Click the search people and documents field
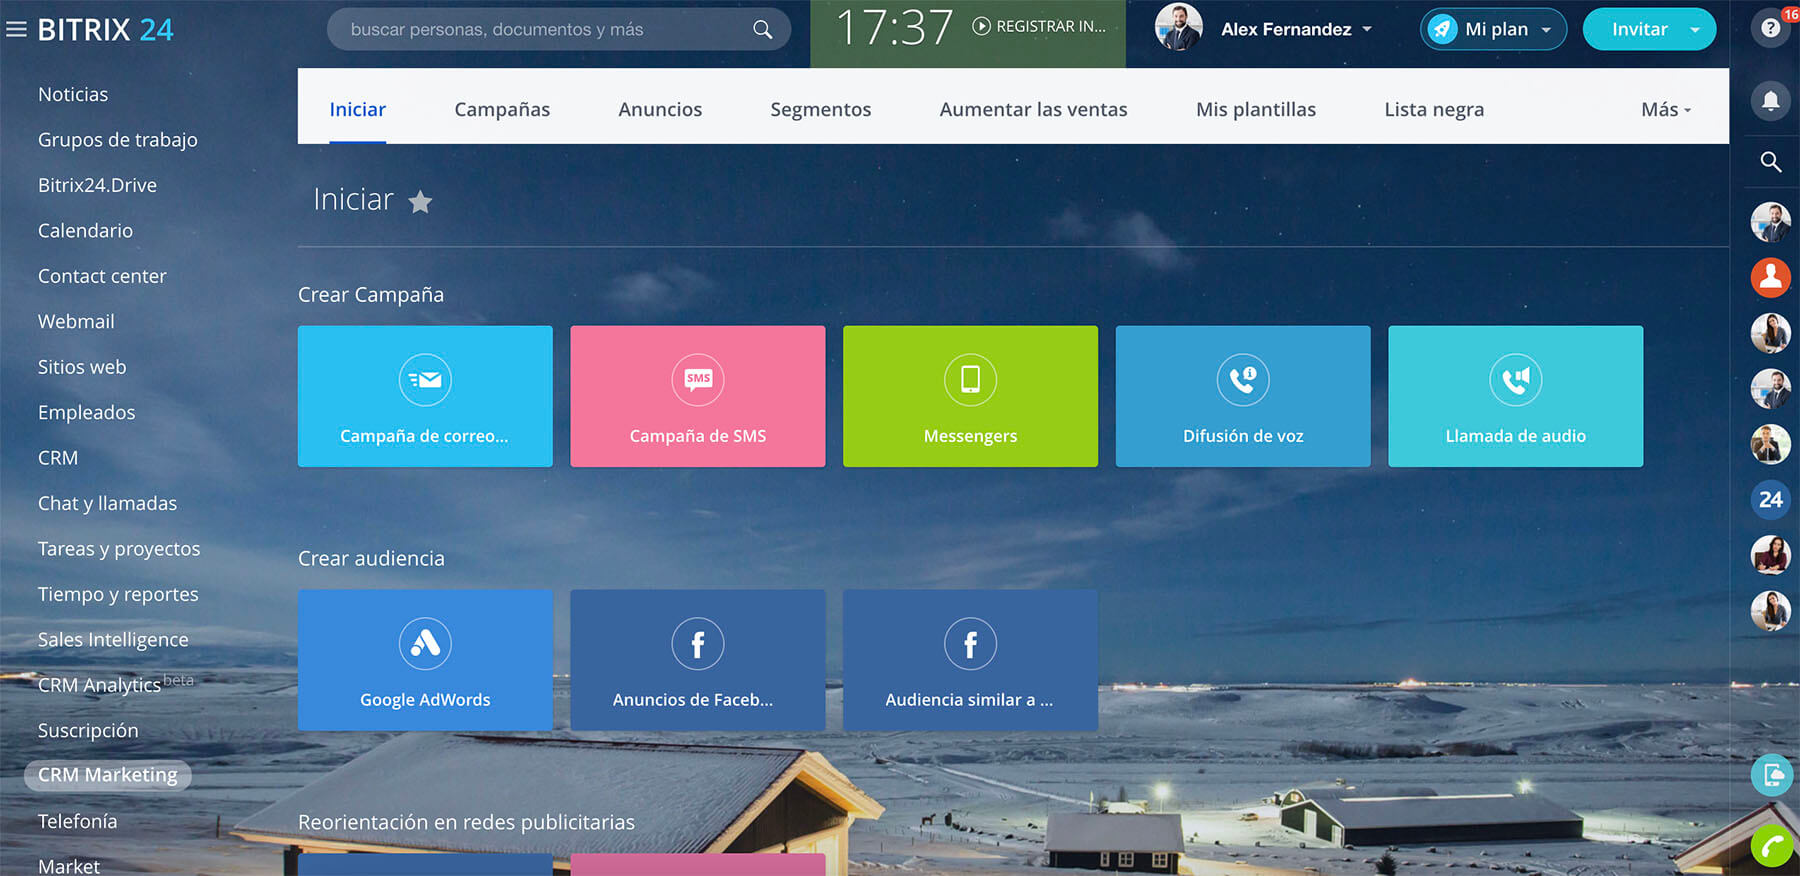Image resolution: width=1800 pixels, height=876 pixels. tap(540, 30)
